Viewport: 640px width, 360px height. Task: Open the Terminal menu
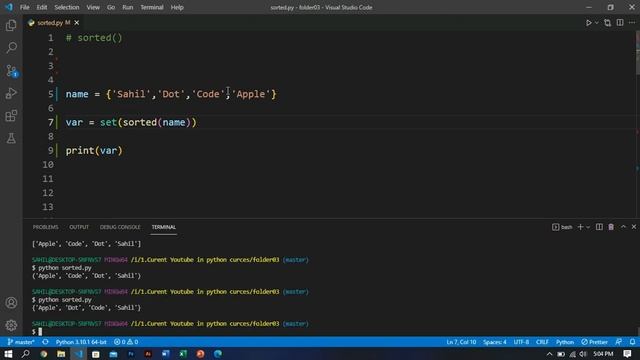pos(152,7)
